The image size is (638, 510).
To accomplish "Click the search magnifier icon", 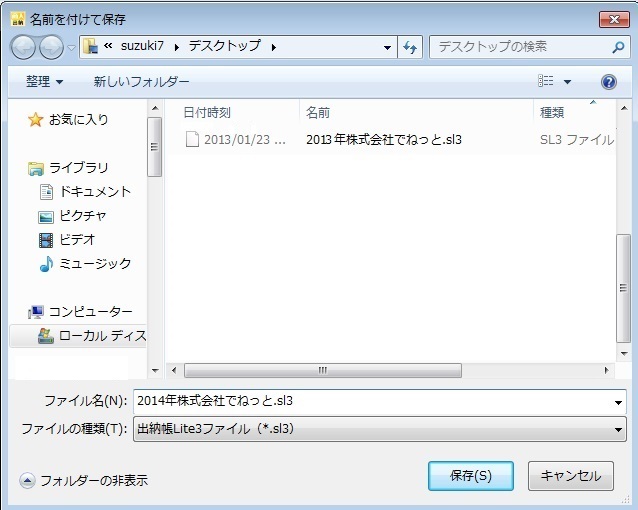I will tap(618, 47).
